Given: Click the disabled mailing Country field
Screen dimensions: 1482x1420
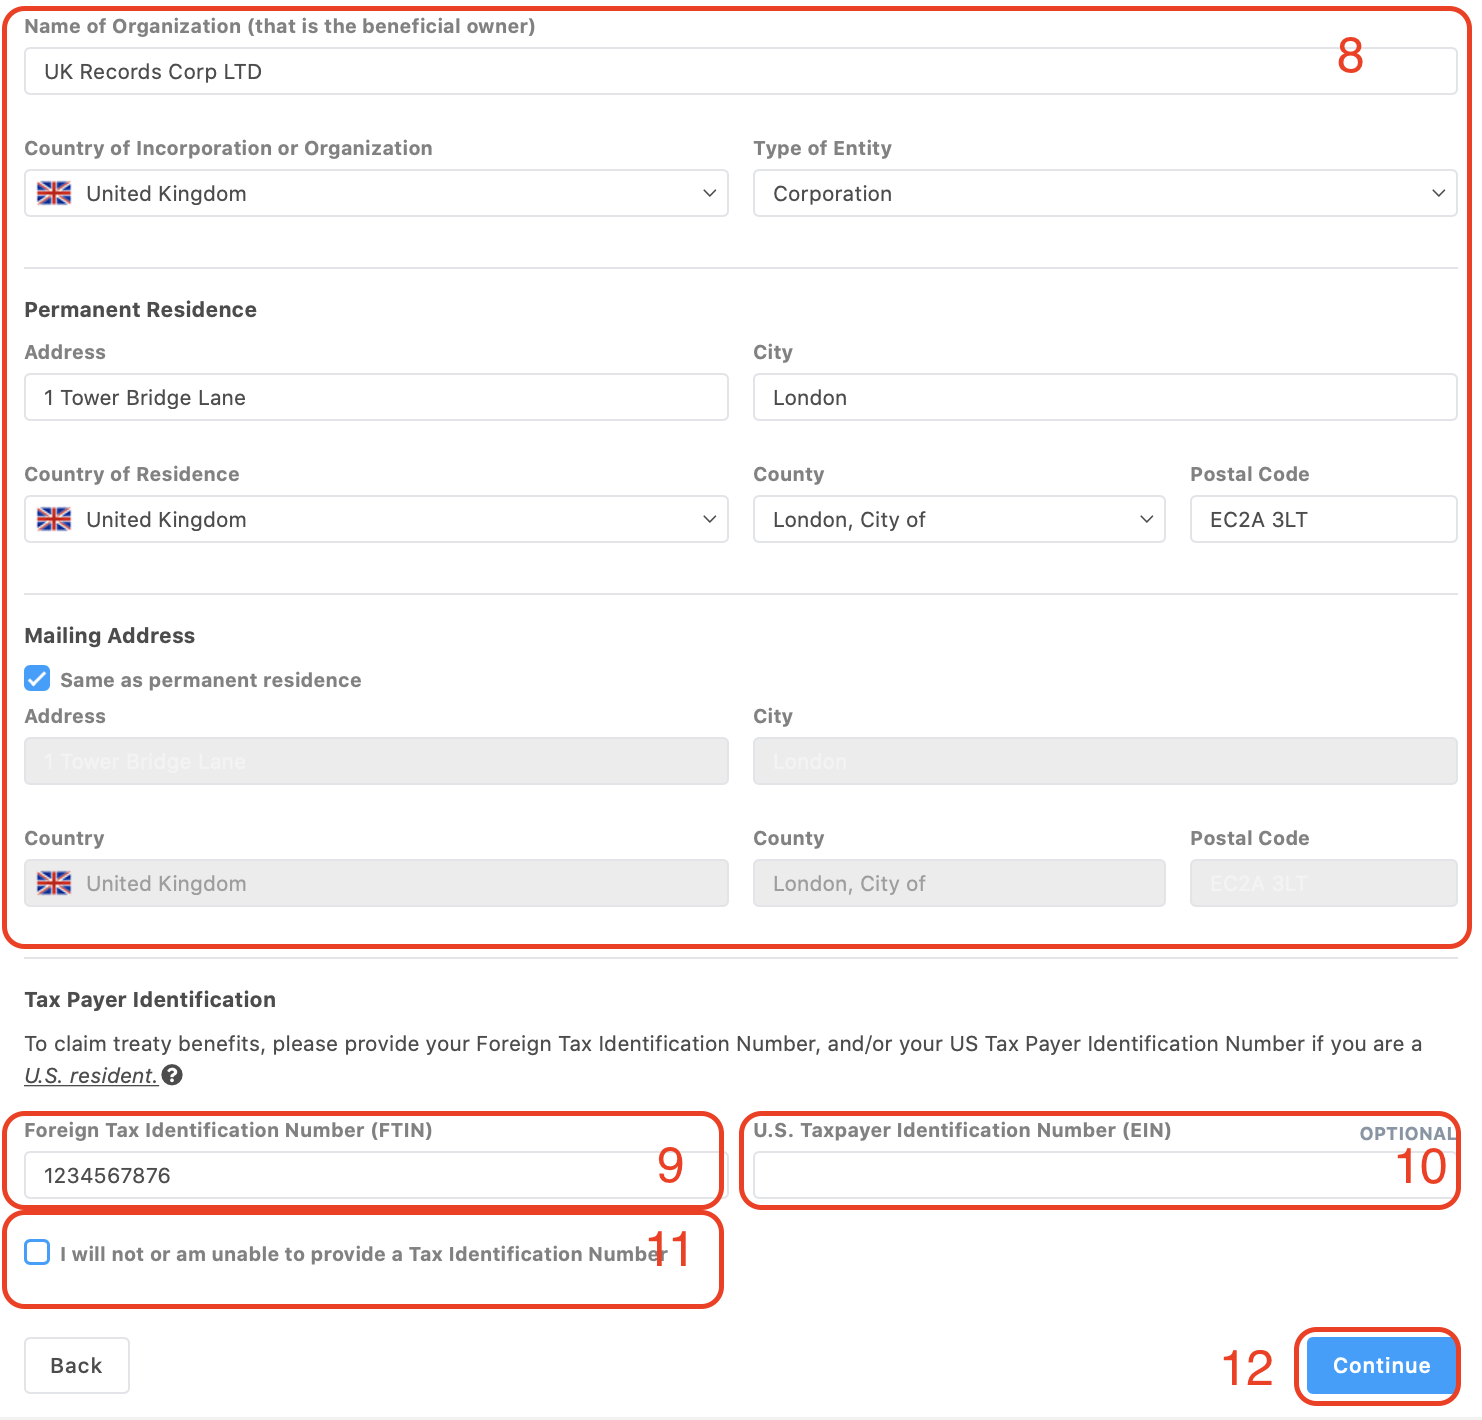Looking at the screenshot, I should [x=376, y=883].
